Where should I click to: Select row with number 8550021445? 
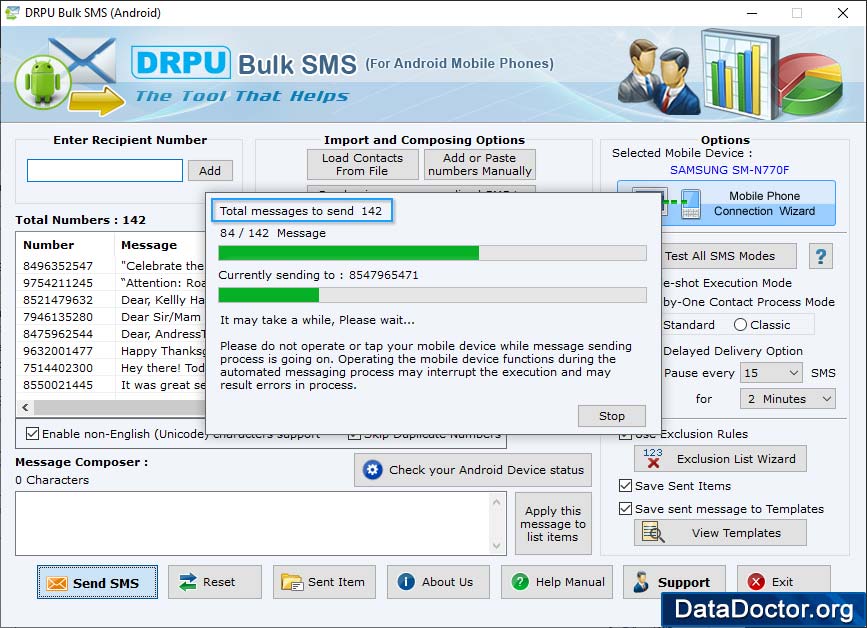[x=111, y=385]
